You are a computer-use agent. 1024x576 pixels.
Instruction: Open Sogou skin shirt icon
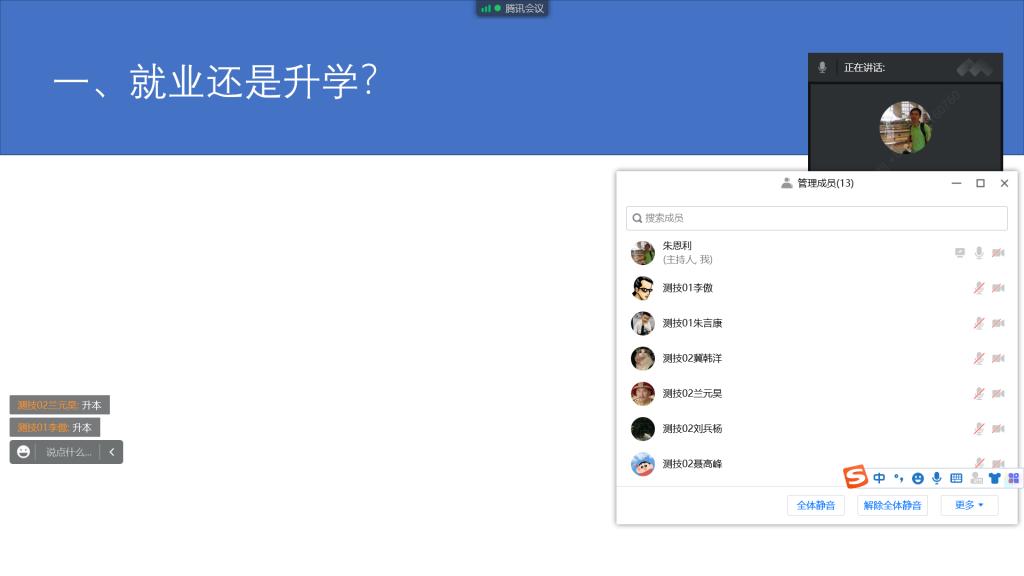pyautogui.click(x=994, y=478)
